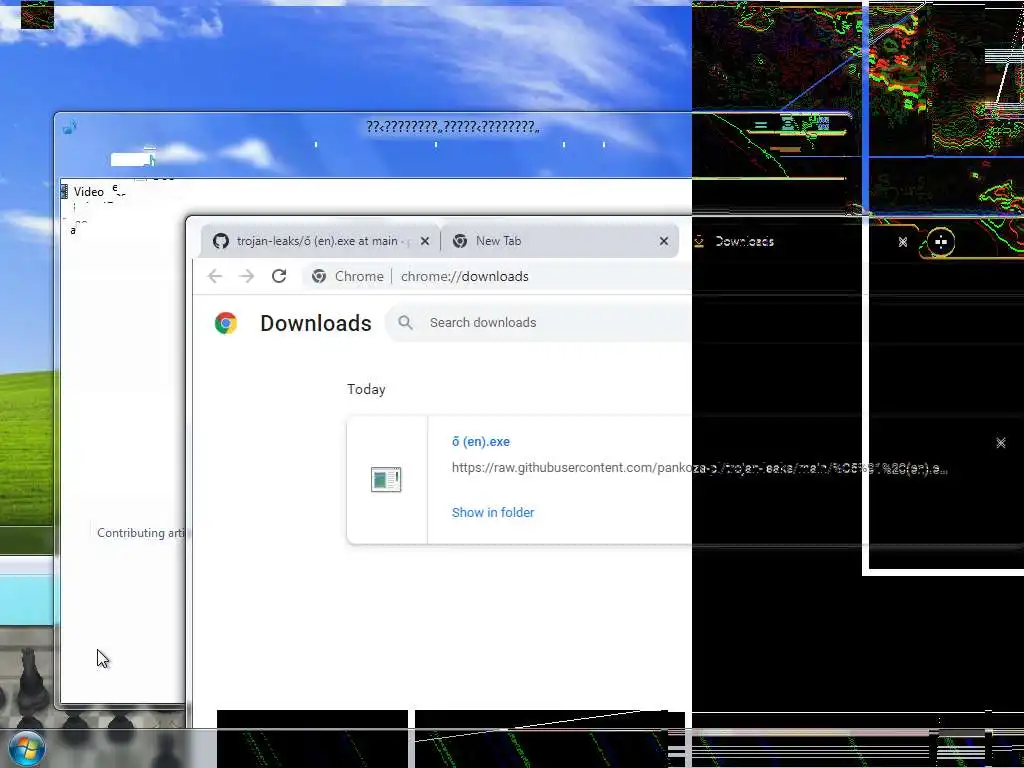
Task: Close the New Tab tab
Action: (664, 241)
